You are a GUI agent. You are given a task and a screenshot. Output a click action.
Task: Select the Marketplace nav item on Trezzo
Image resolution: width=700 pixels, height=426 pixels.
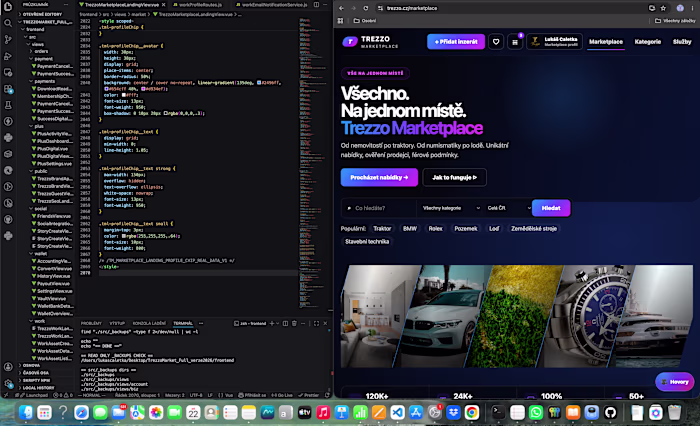pyautogui.click(x=605, y=42)
